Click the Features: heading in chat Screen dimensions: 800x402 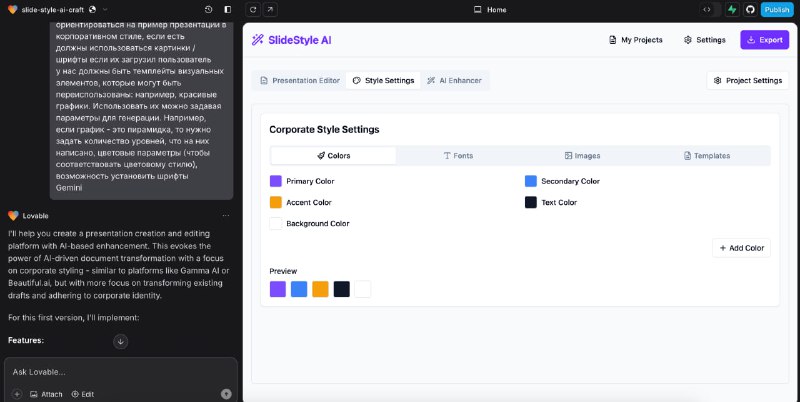26,340
